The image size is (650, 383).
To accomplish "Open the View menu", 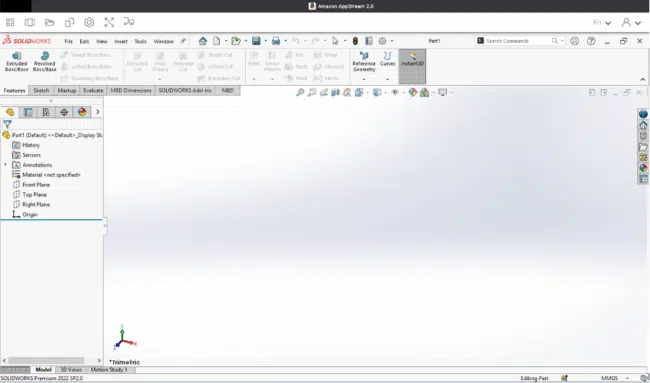I will click(102, 41).
